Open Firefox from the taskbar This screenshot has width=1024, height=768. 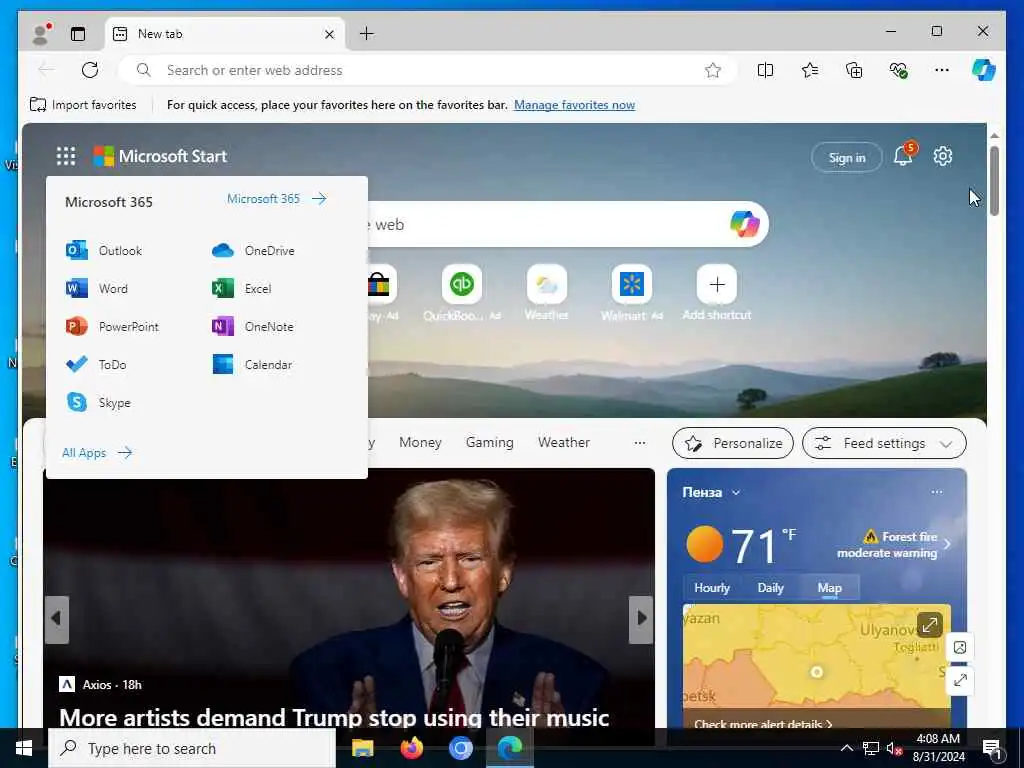coord(411,748)
